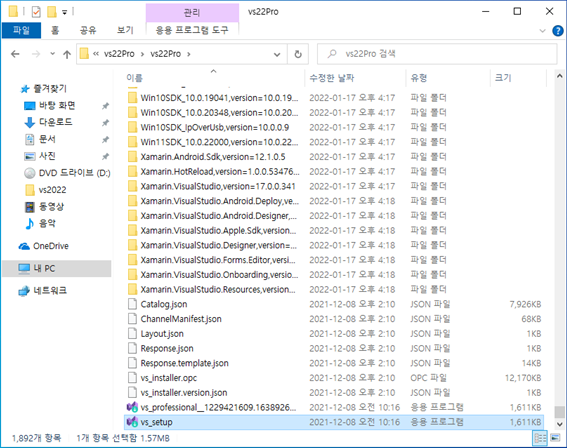Open the 홈 ribbon tab
Screen dimensions: 567x448
tap(55, 30)
